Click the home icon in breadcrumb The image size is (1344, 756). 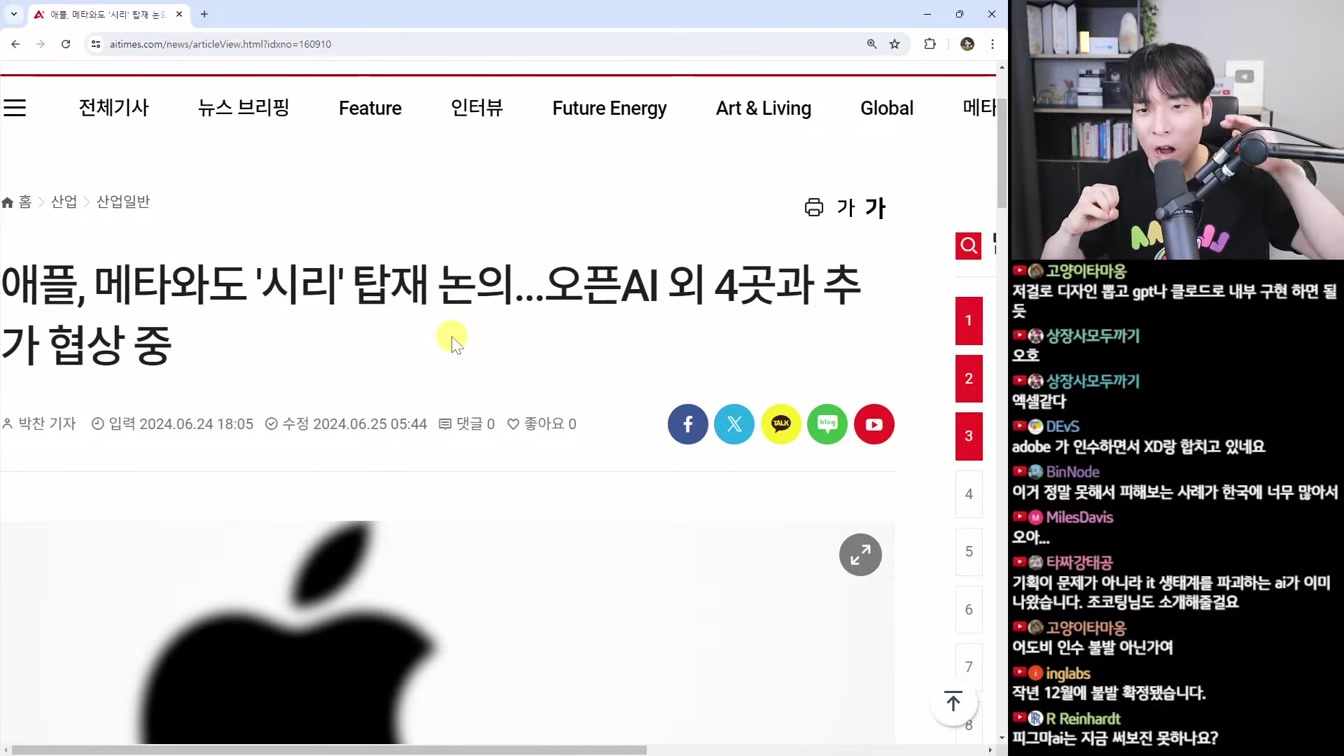(8, 202)
